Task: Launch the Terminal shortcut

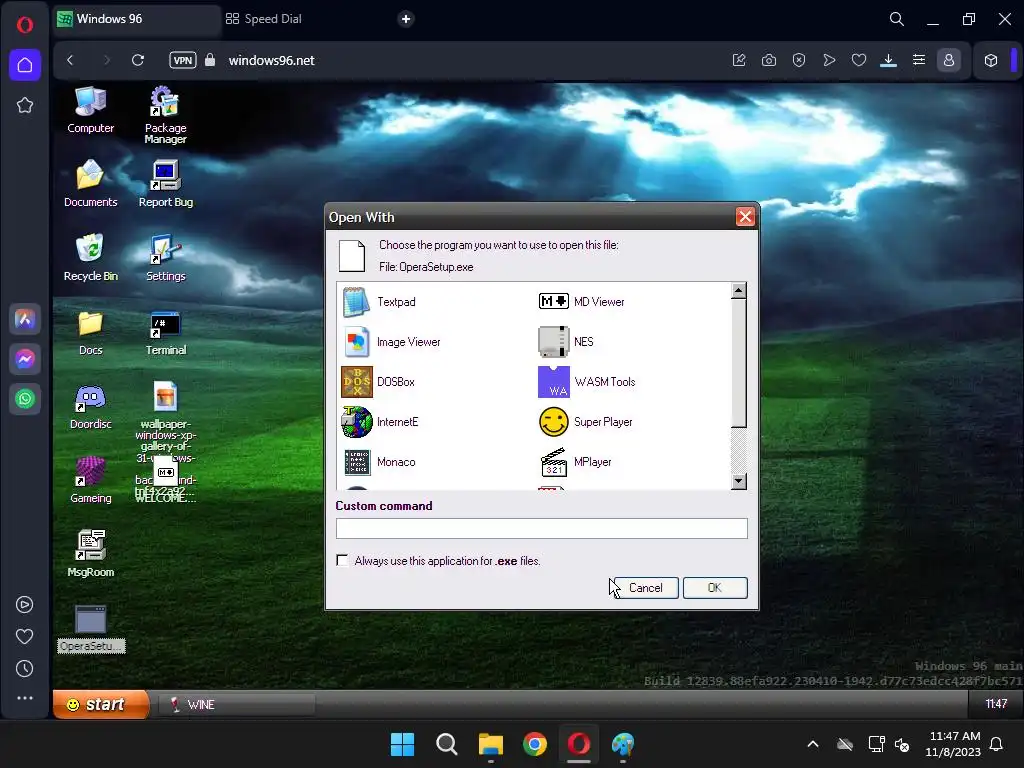Action: [165, 332]
